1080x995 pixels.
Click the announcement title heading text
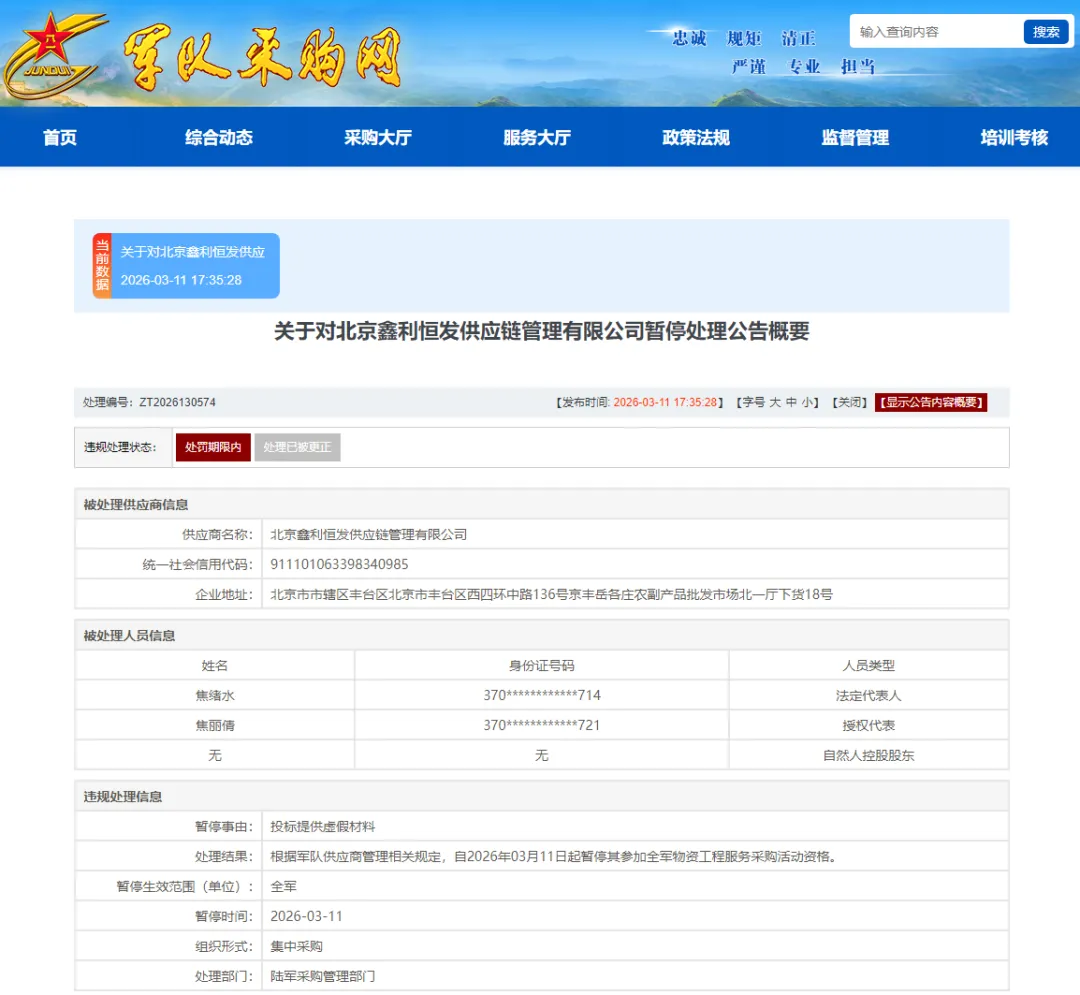pos(541,331)
